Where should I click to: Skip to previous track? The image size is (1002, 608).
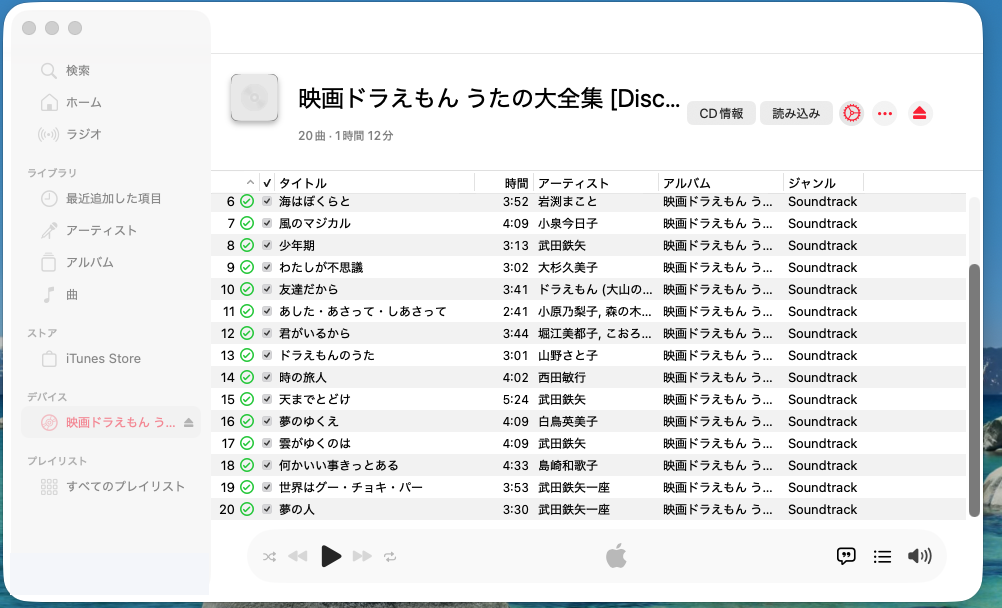(x=298, y=556)
